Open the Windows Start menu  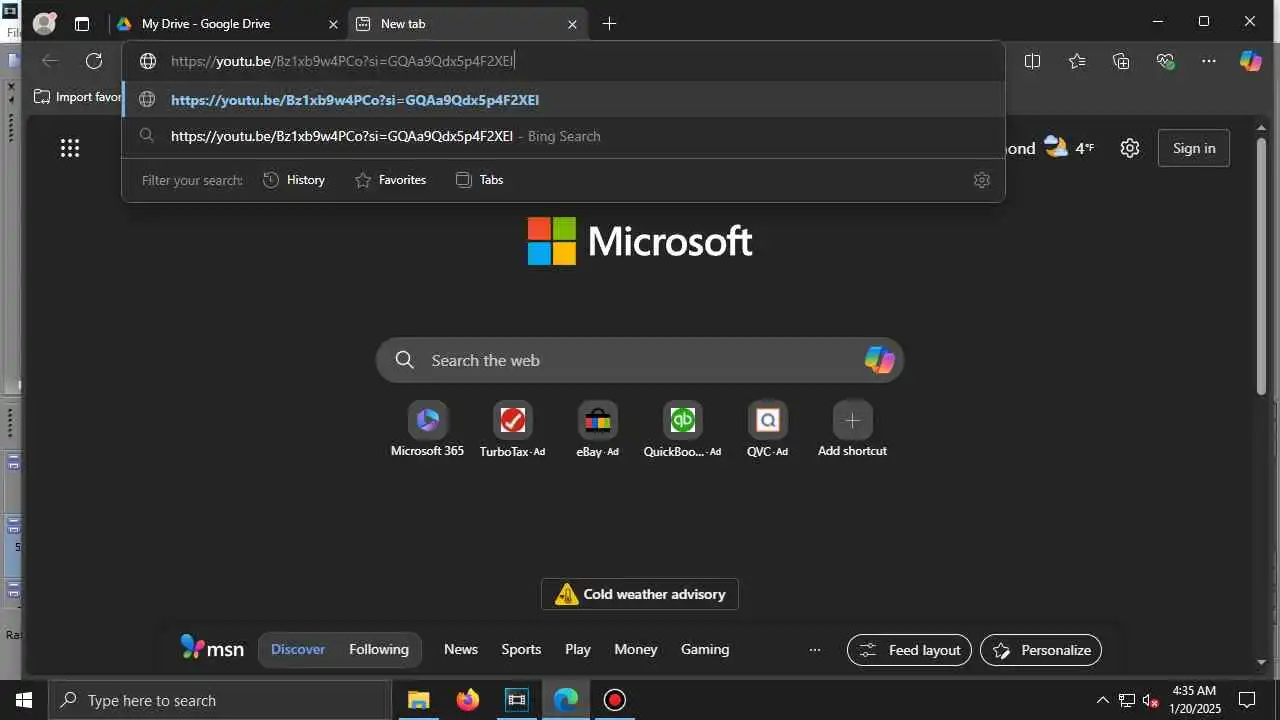(24, 700)
